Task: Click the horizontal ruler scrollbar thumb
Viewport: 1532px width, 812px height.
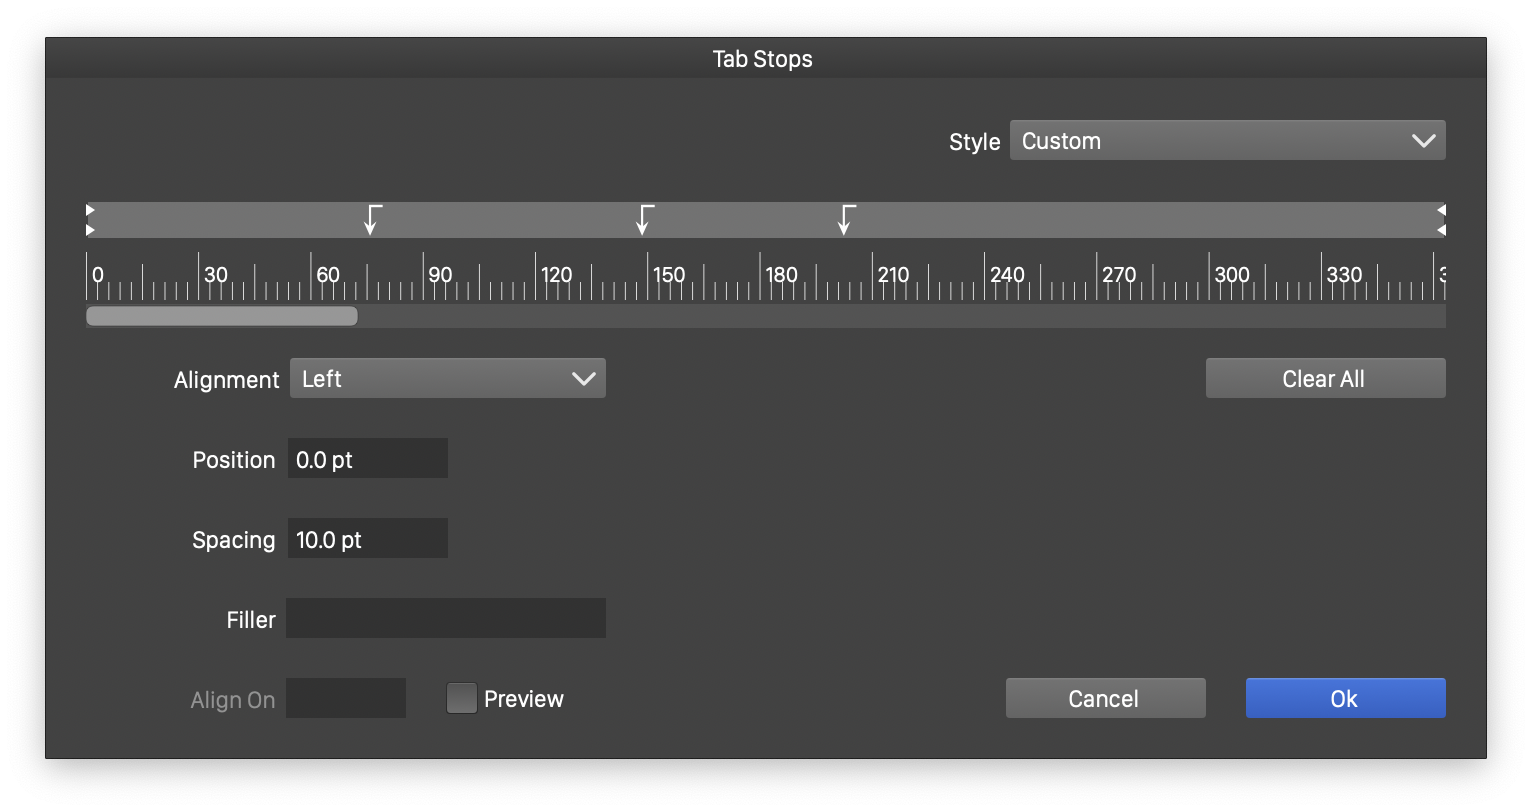Action: point(221,316)
